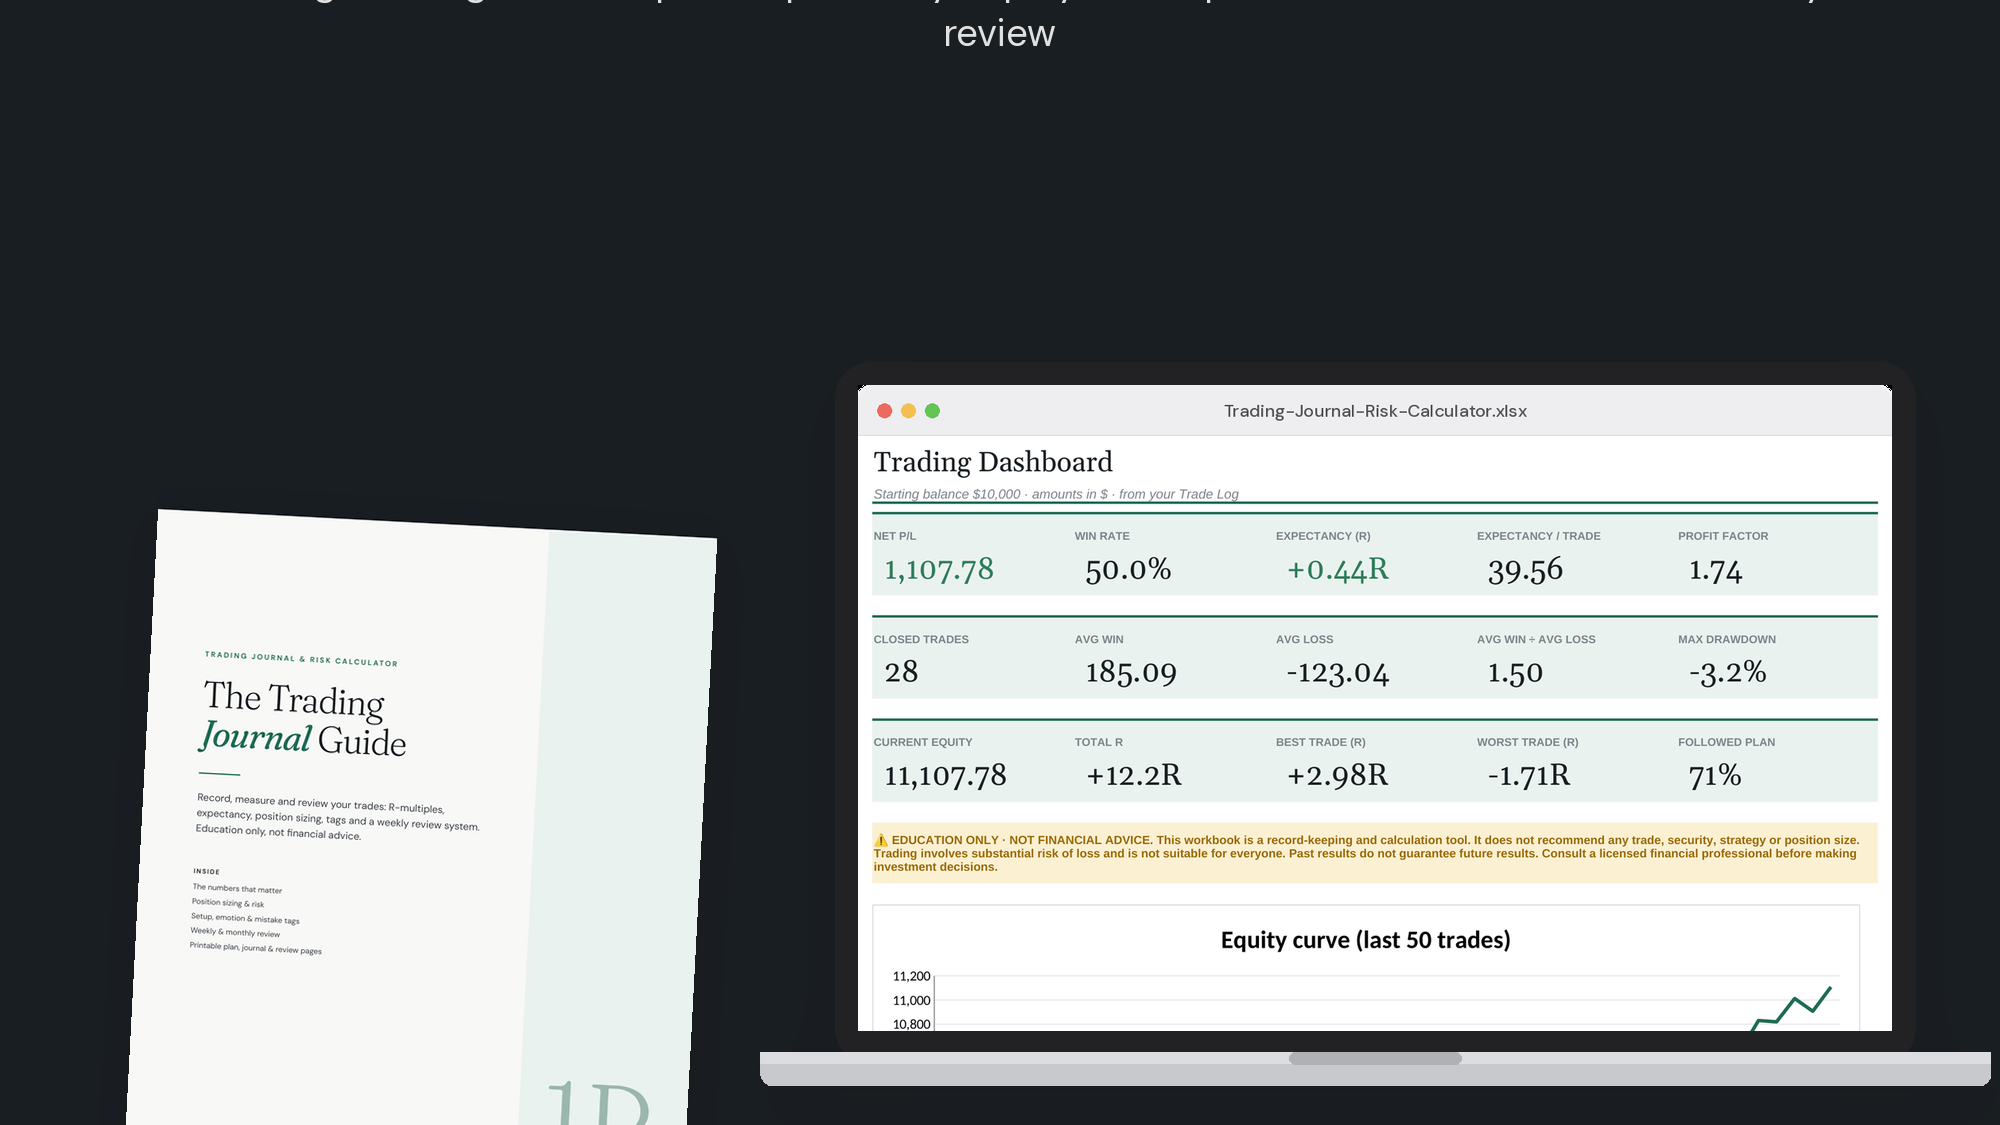Click the Worst Trade value -1.71R
Viewport: 2000px width, 1125px height.
[1529, 775]
